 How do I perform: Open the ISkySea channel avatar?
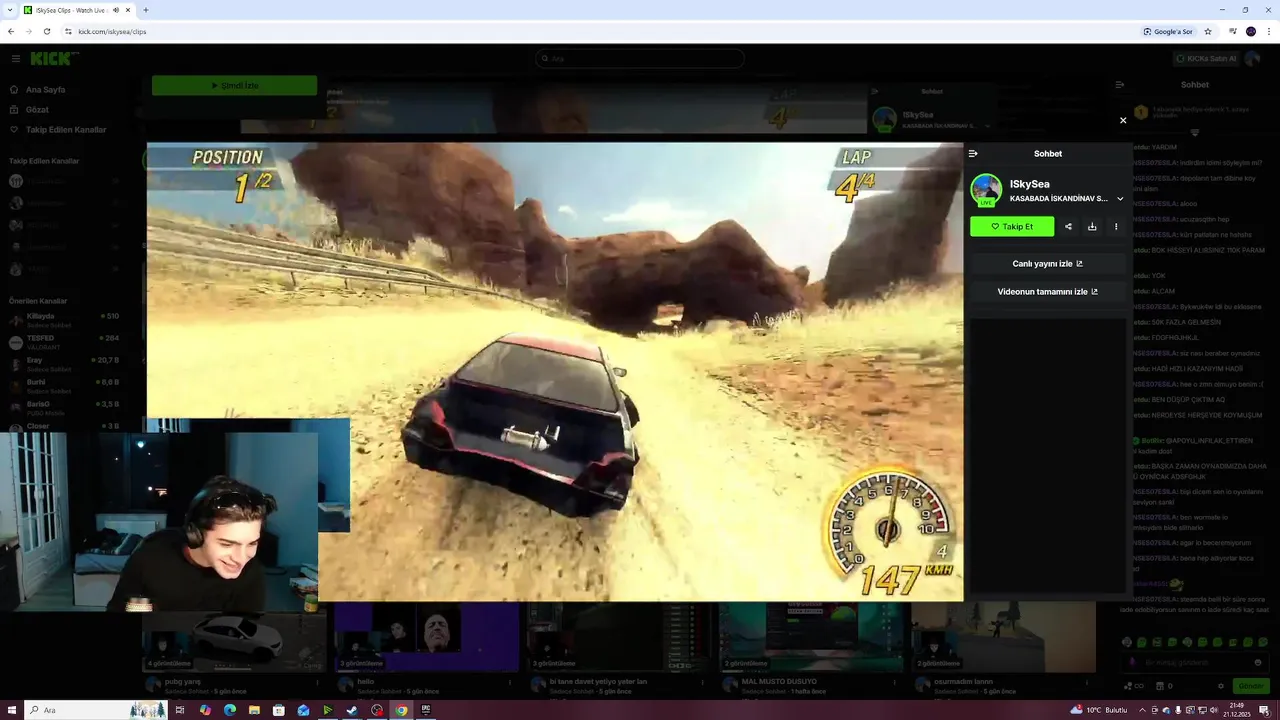coord(986,190)
